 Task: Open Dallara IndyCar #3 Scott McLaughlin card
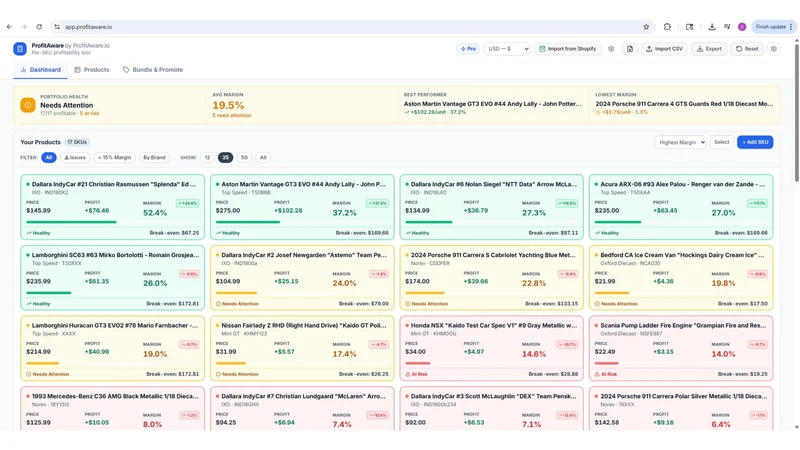click(x=491, y=409)
